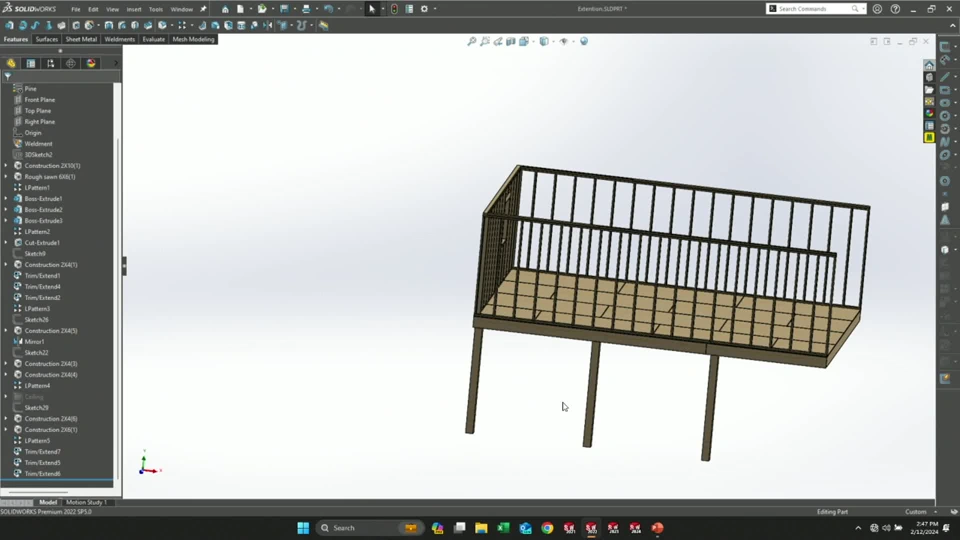The height and width of the screenshot is (540, 960).
Task: Select the Model tab at bottom
Action: [x=48, y=503]
